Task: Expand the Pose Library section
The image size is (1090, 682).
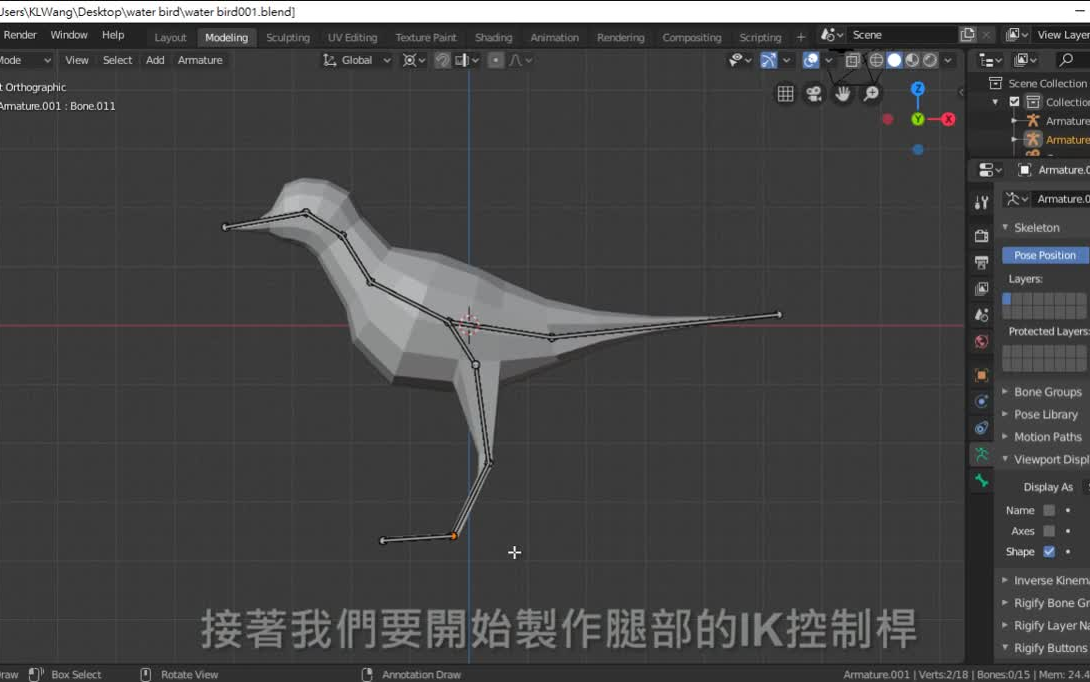Action: [1042, 414]
